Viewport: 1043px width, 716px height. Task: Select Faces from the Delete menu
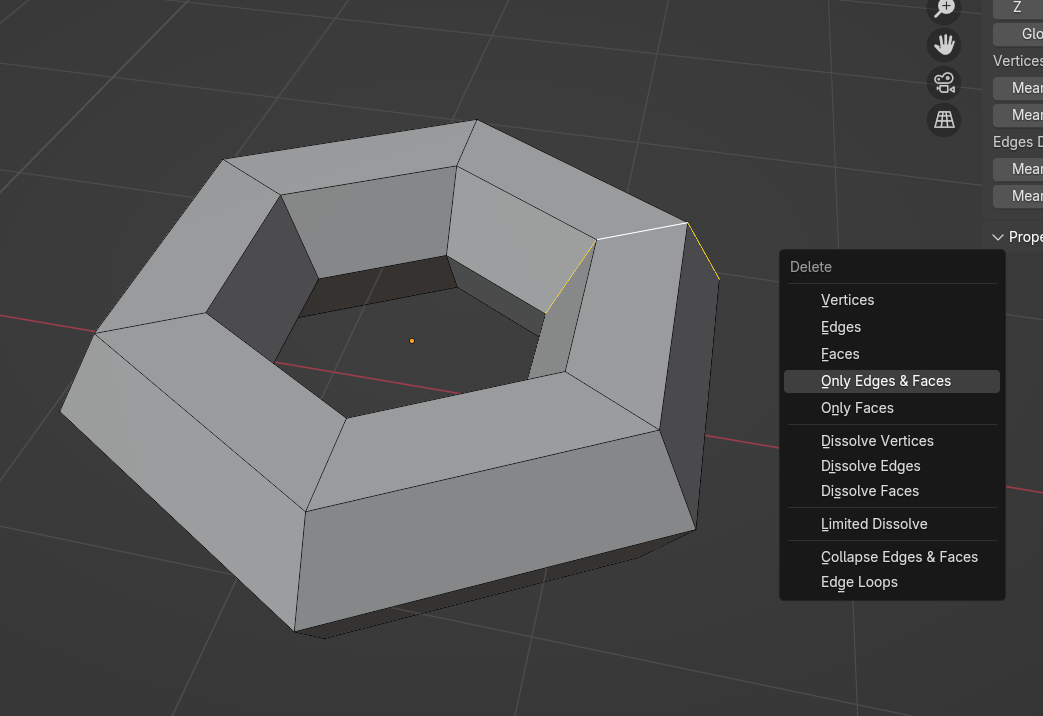click(x=891, y=354)
